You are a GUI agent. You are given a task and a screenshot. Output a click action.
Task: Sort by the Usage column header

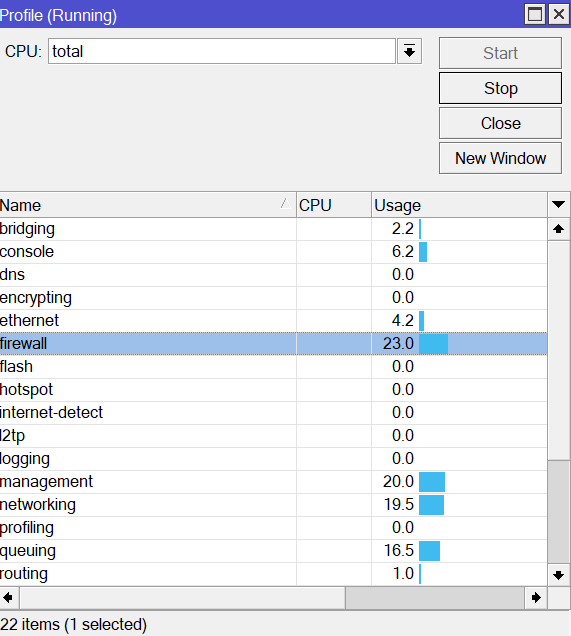pyautogui.click(x=459, y=205)
